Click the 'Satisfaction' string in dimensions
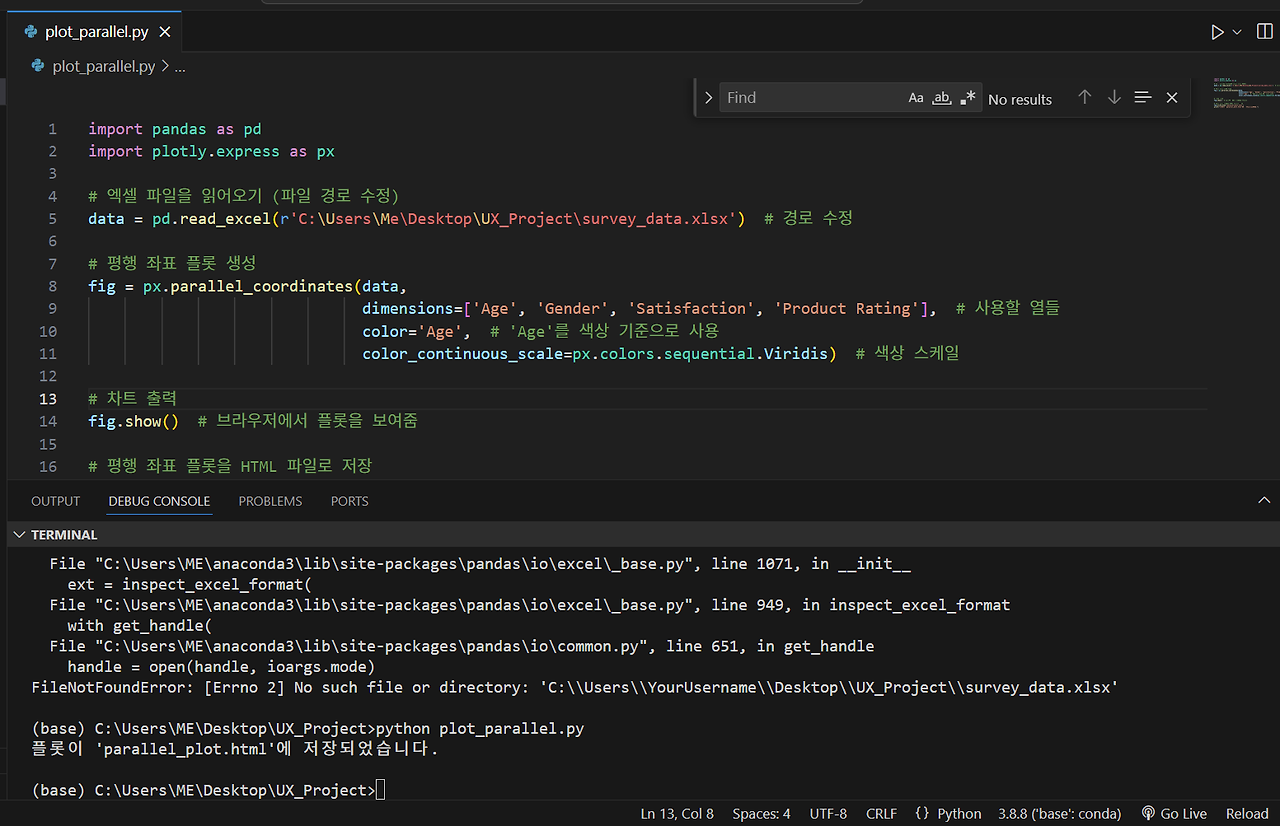 coord(692,308)
